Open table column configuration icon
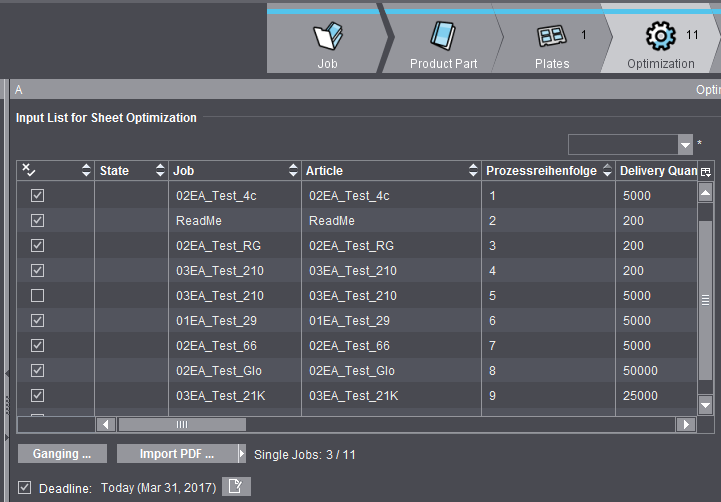 (x=706, y=172)
